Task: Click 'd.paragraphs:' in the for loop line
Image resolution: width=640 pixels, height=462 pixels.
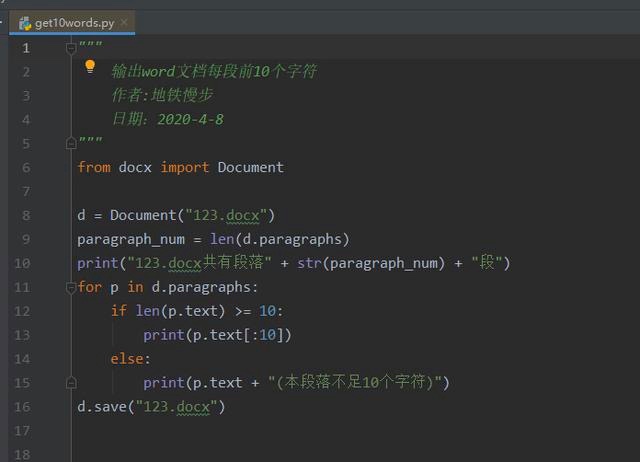Action: (x=205, y=287)
